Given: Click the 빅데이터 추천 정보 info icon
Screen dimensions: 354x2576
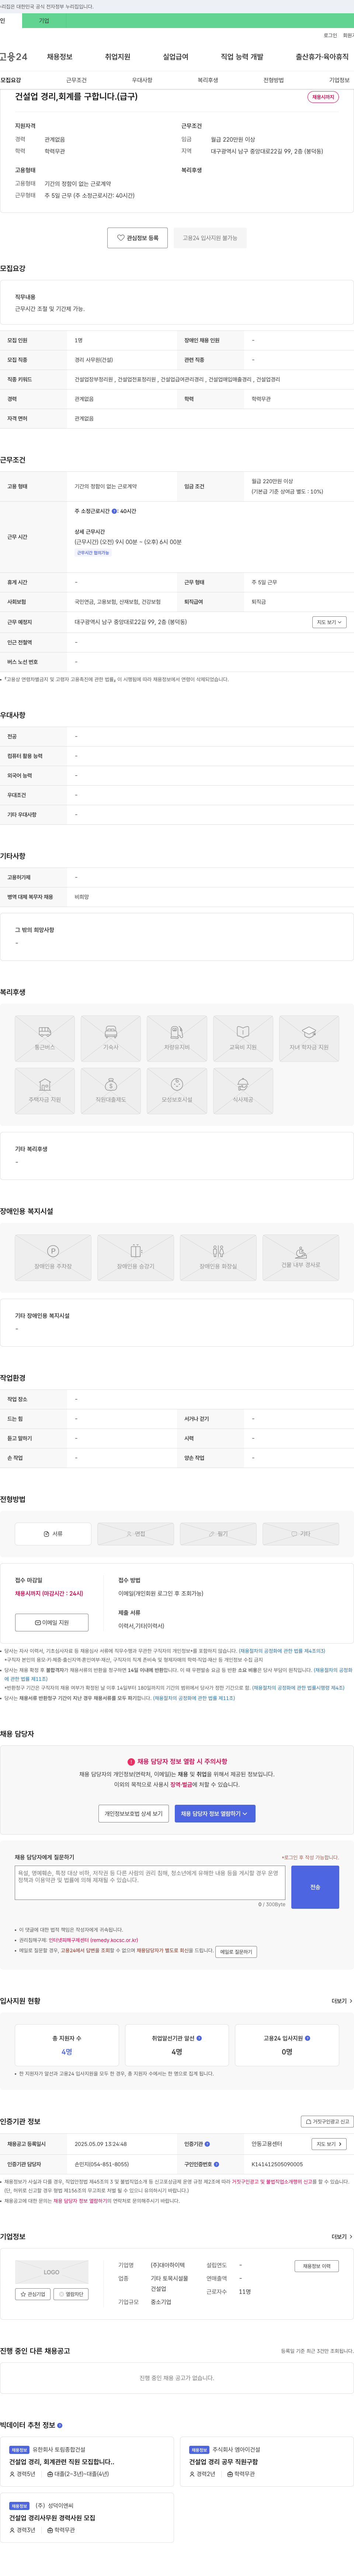Looking at the screenshot, I should point(60,2425).
